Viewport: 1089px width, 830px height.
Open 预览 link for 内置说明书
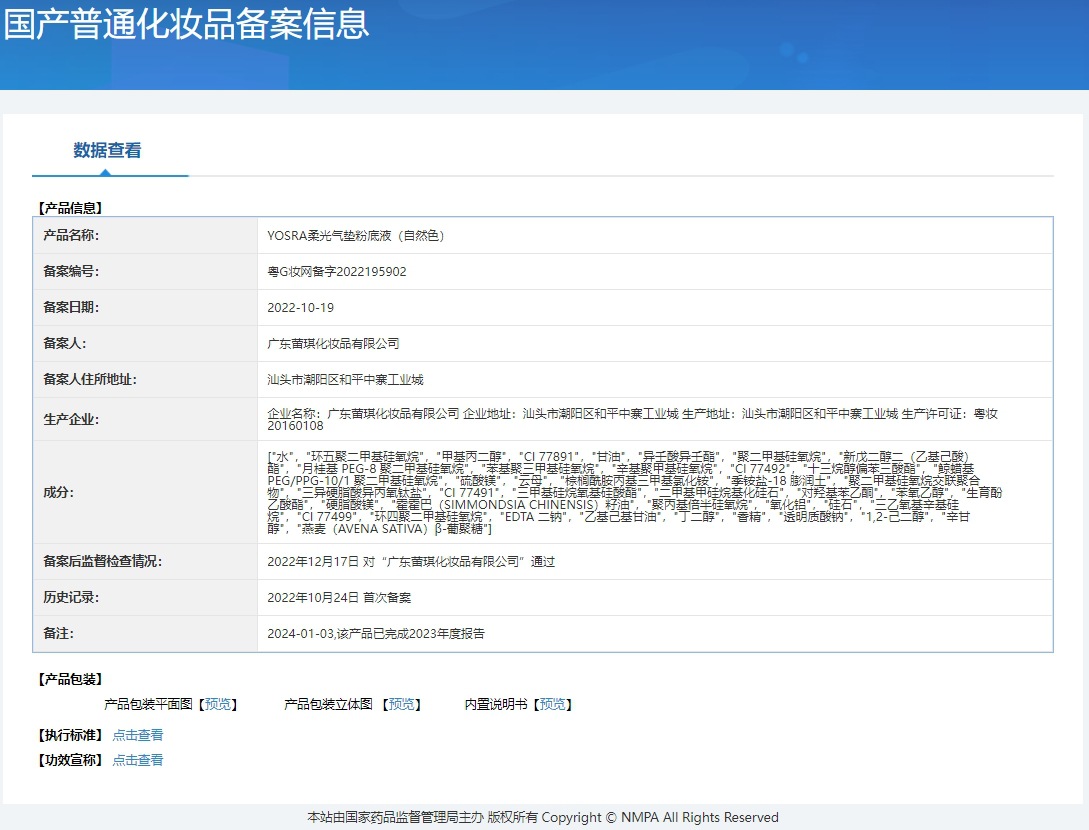tap(552, 705)
